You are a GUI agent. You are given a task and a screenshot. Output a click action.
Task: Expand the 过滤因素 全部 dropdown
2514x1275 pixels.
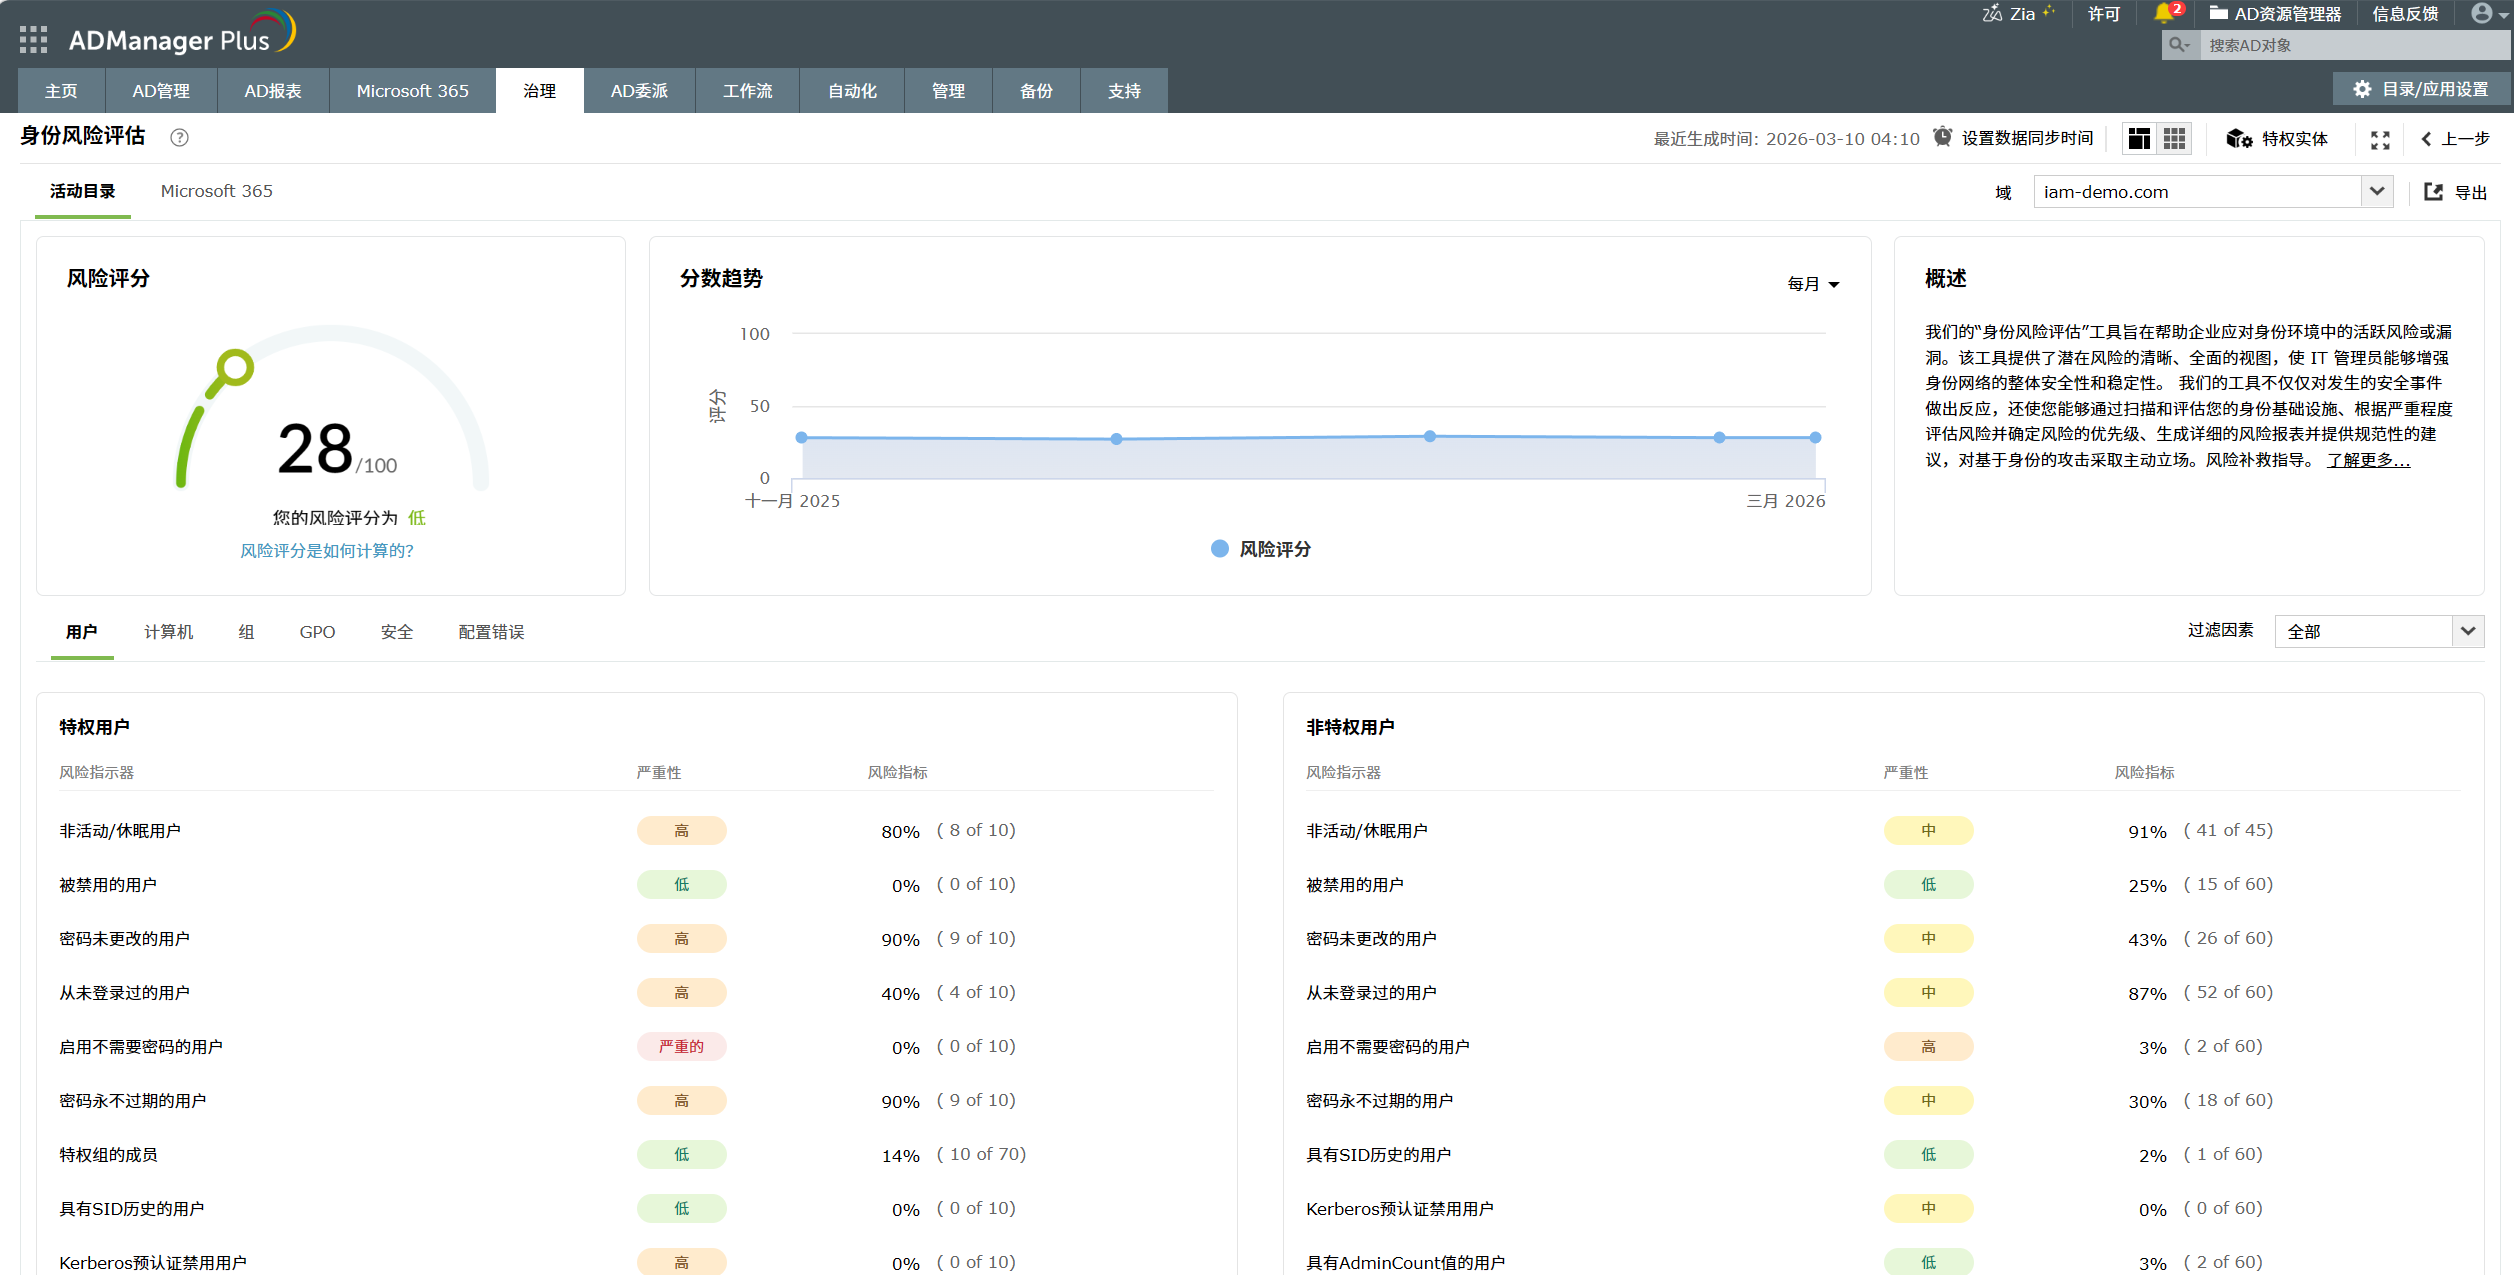click(x=2467, y=631)
